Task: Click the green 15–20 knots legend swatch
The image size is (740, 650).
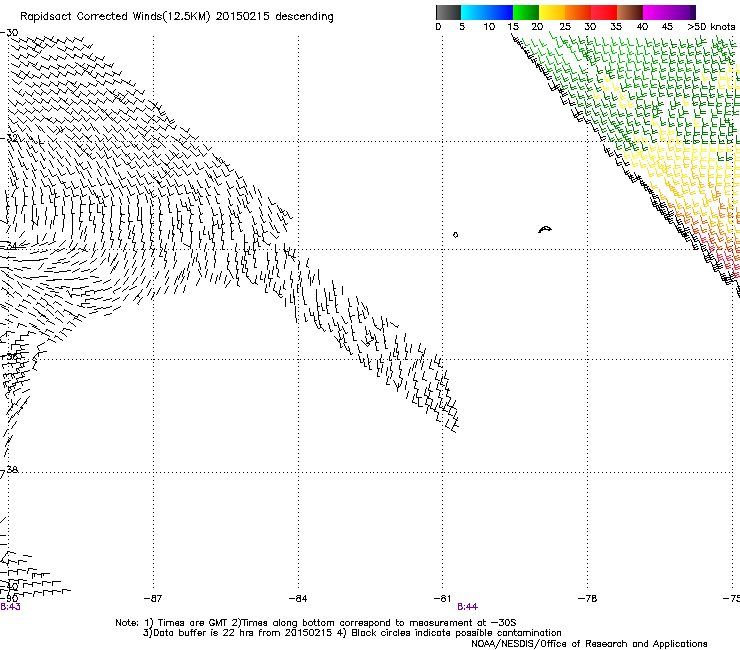Action: [526, 12]
